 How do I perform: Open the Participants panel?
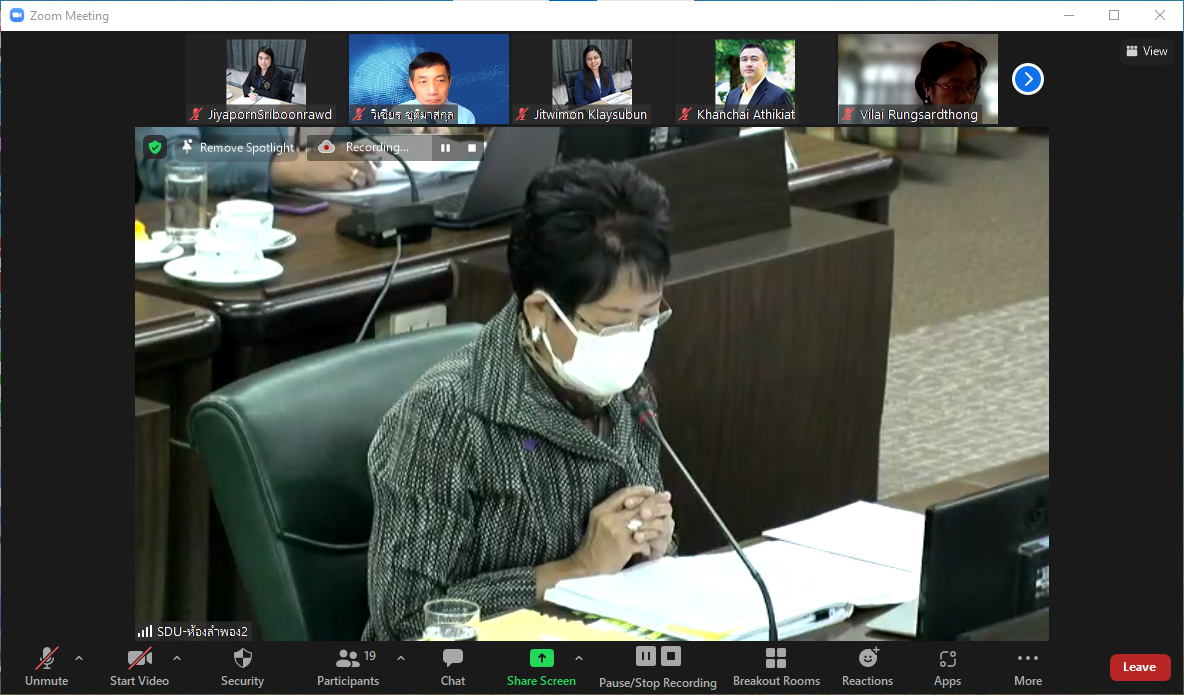pyautogui.click(x=348, y=668)
